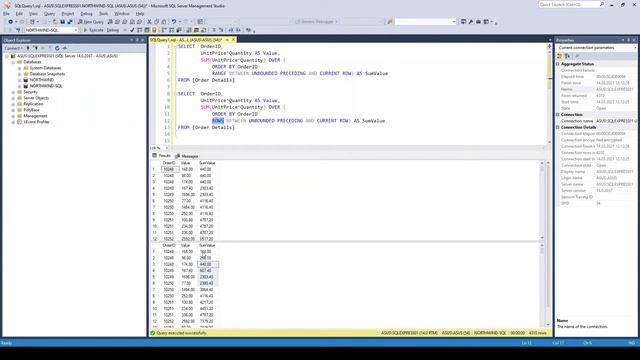Switch to the Messages tab
Screen dimensions: 640x360
(187, 156)
